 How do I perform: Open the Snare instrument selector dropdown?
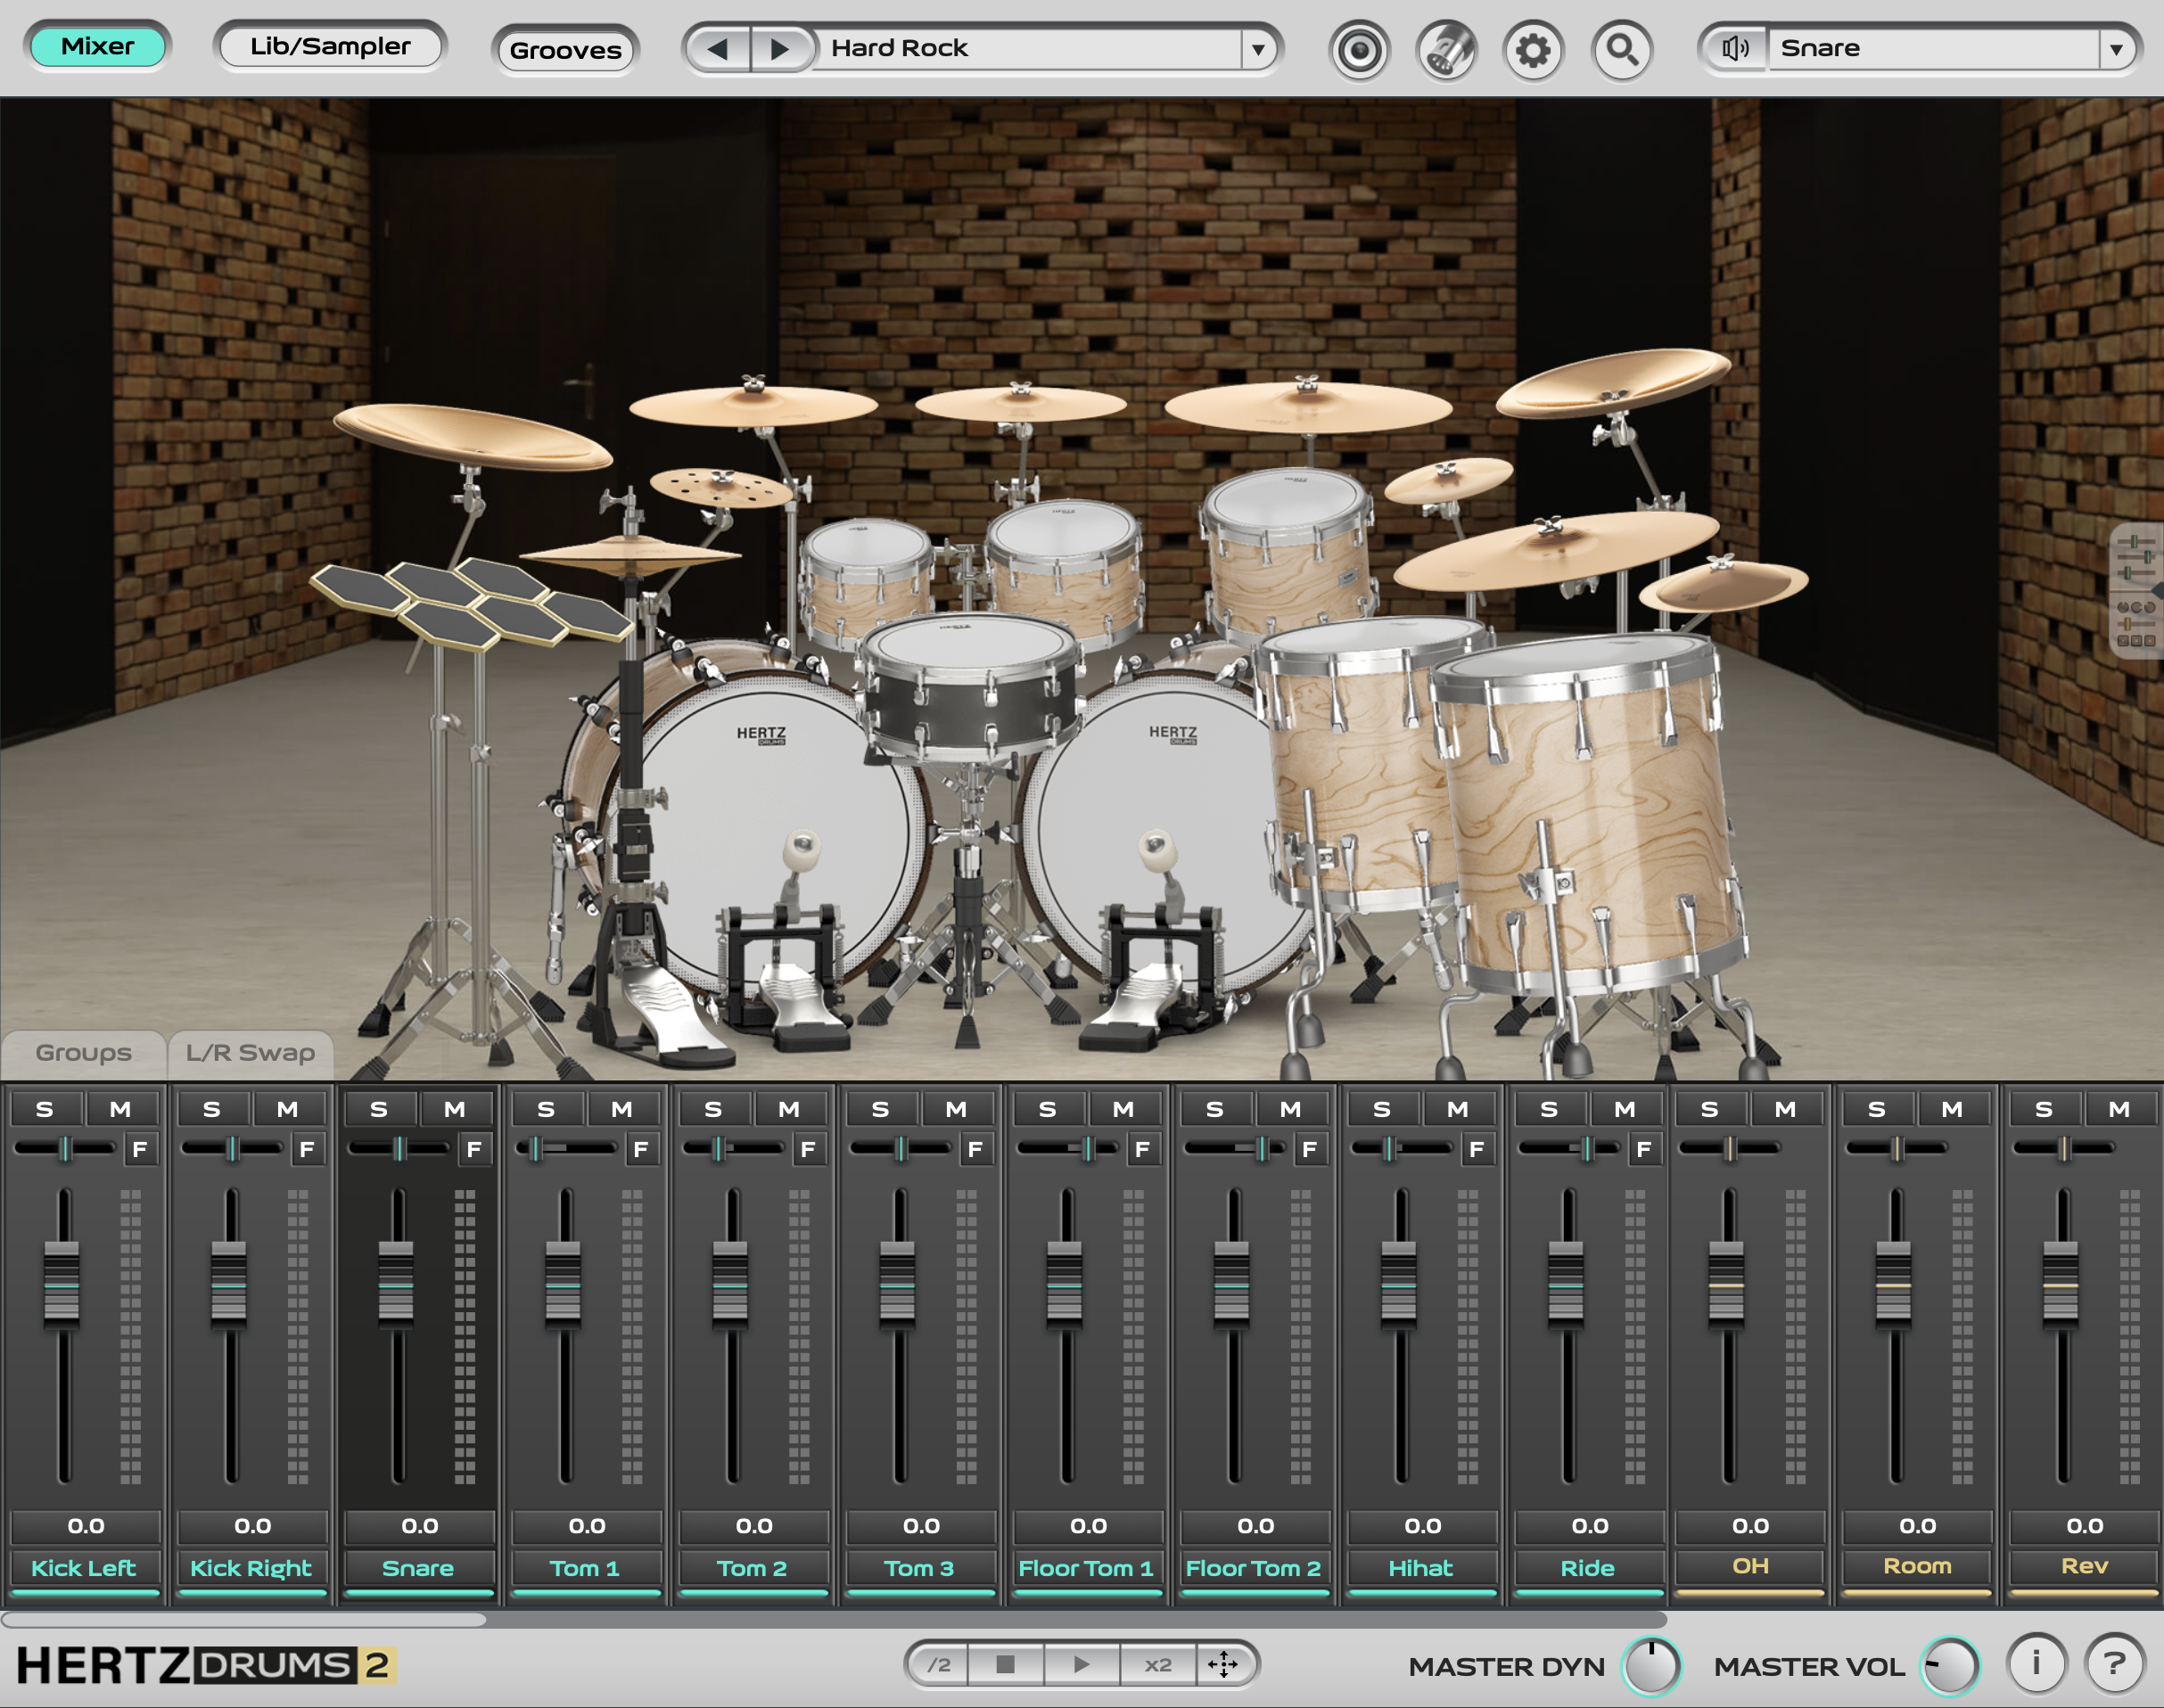click(x=2117, y=47)
